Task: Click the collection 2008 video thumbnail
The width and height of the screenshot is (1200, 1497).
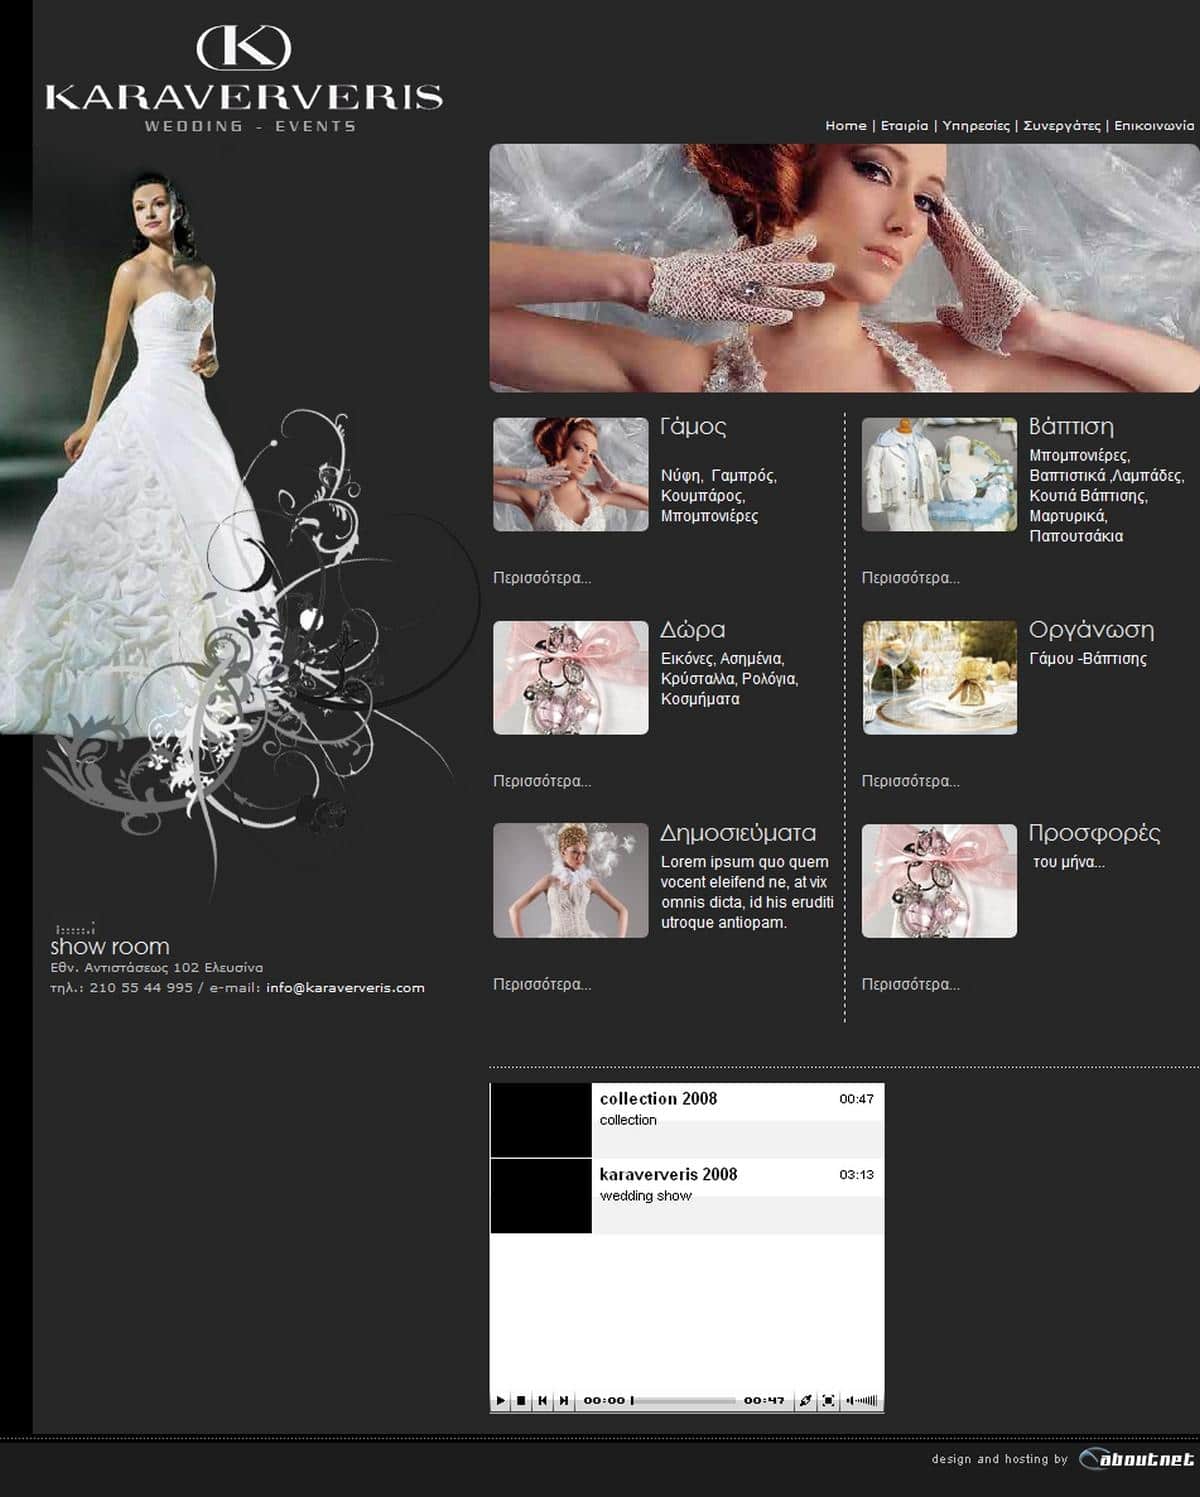Action: tap(541, 1120)
